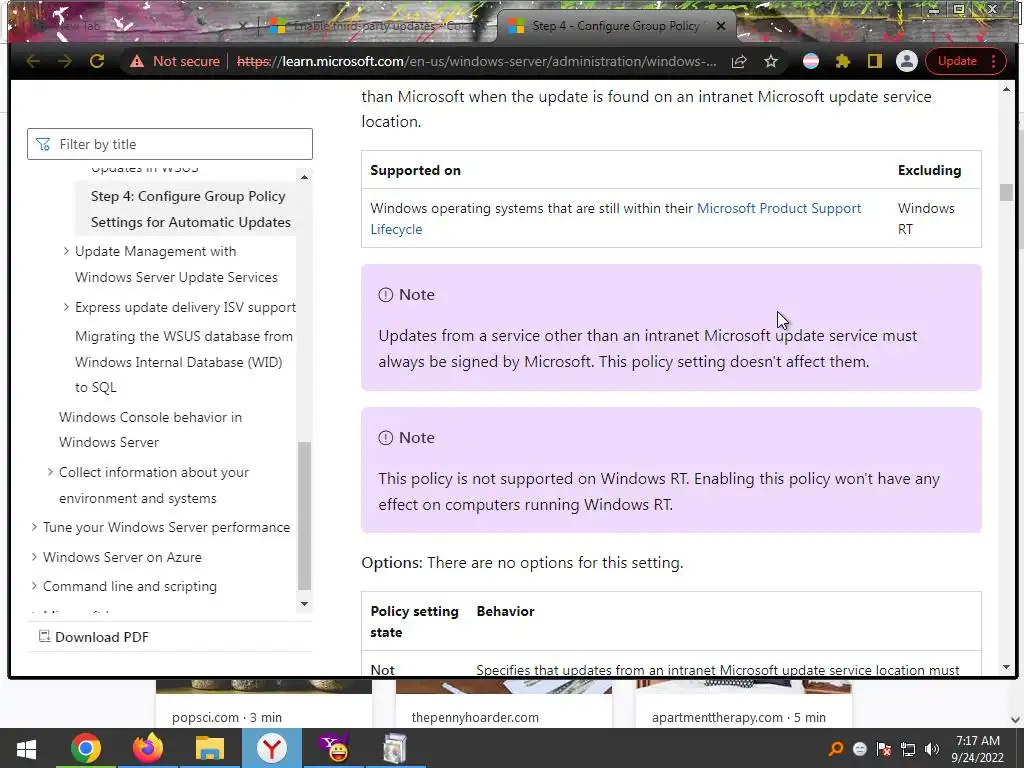This screenshot has width=1024, height=768.
Task: Click the page scrollbar thumb
Action: pyautogui.click(x=1006, y=193)
